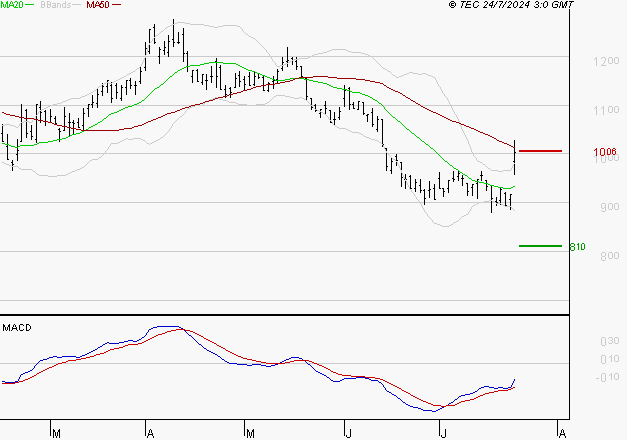
Task: Click the red resistance line marker at 1006
Action: point(540,151)
